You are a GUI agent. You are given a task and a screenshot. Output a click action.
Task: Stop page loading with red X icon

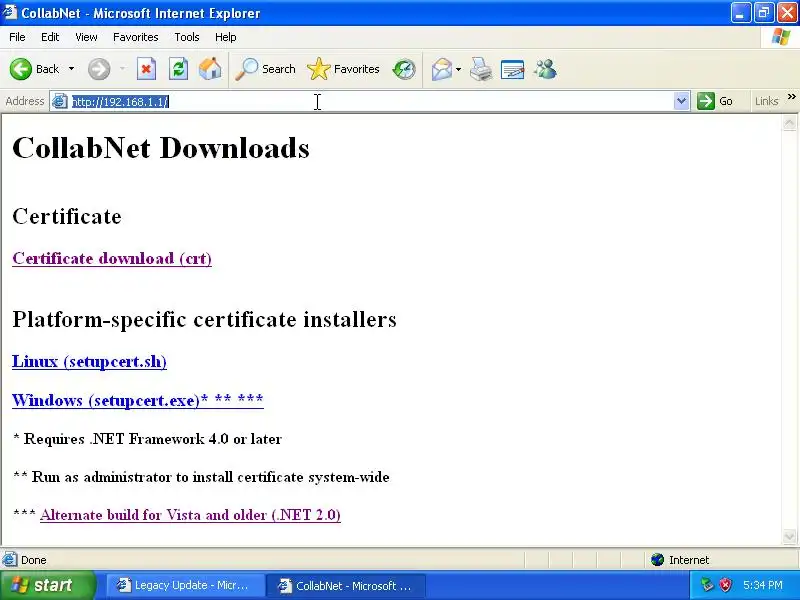(146, 69)
